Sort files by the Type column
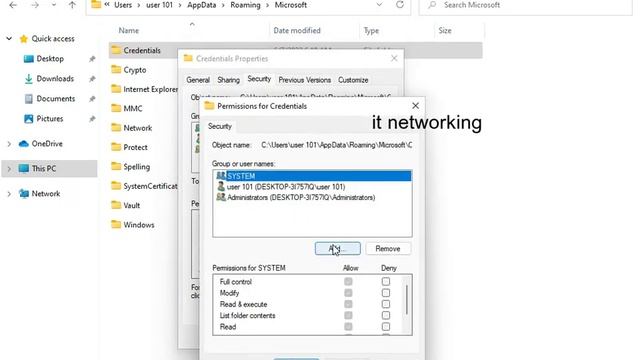This screenshot has width=640, height=360. click(371, 31)
